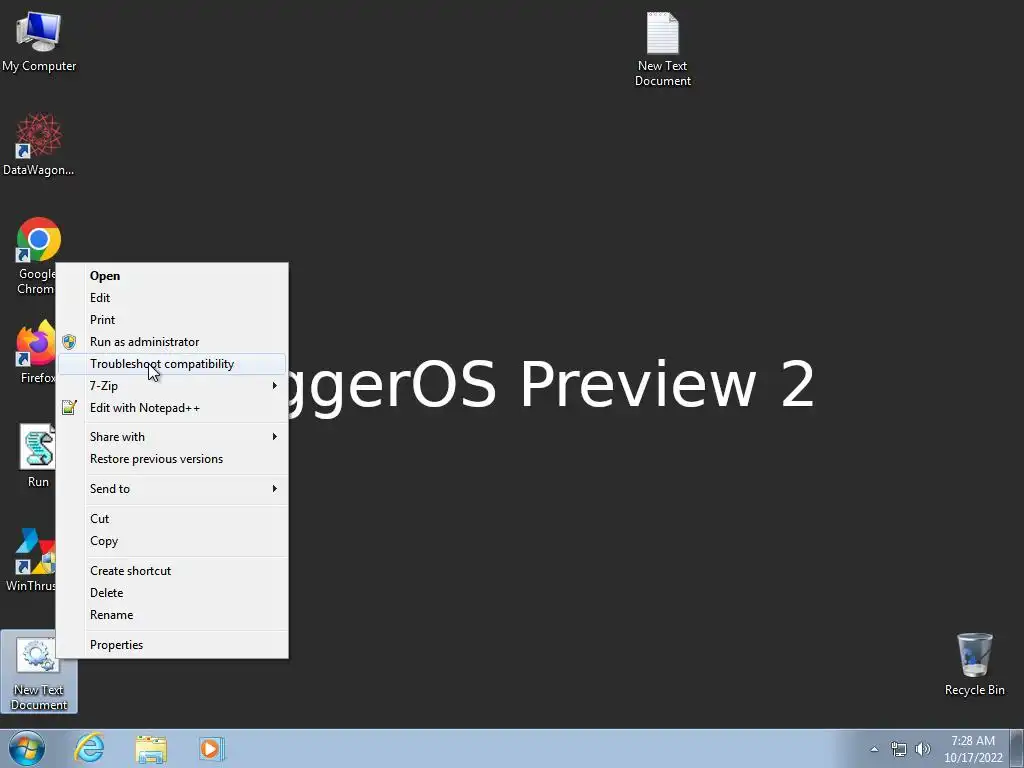
Task: Open the 7-Zip submenu
Action: 172,386
